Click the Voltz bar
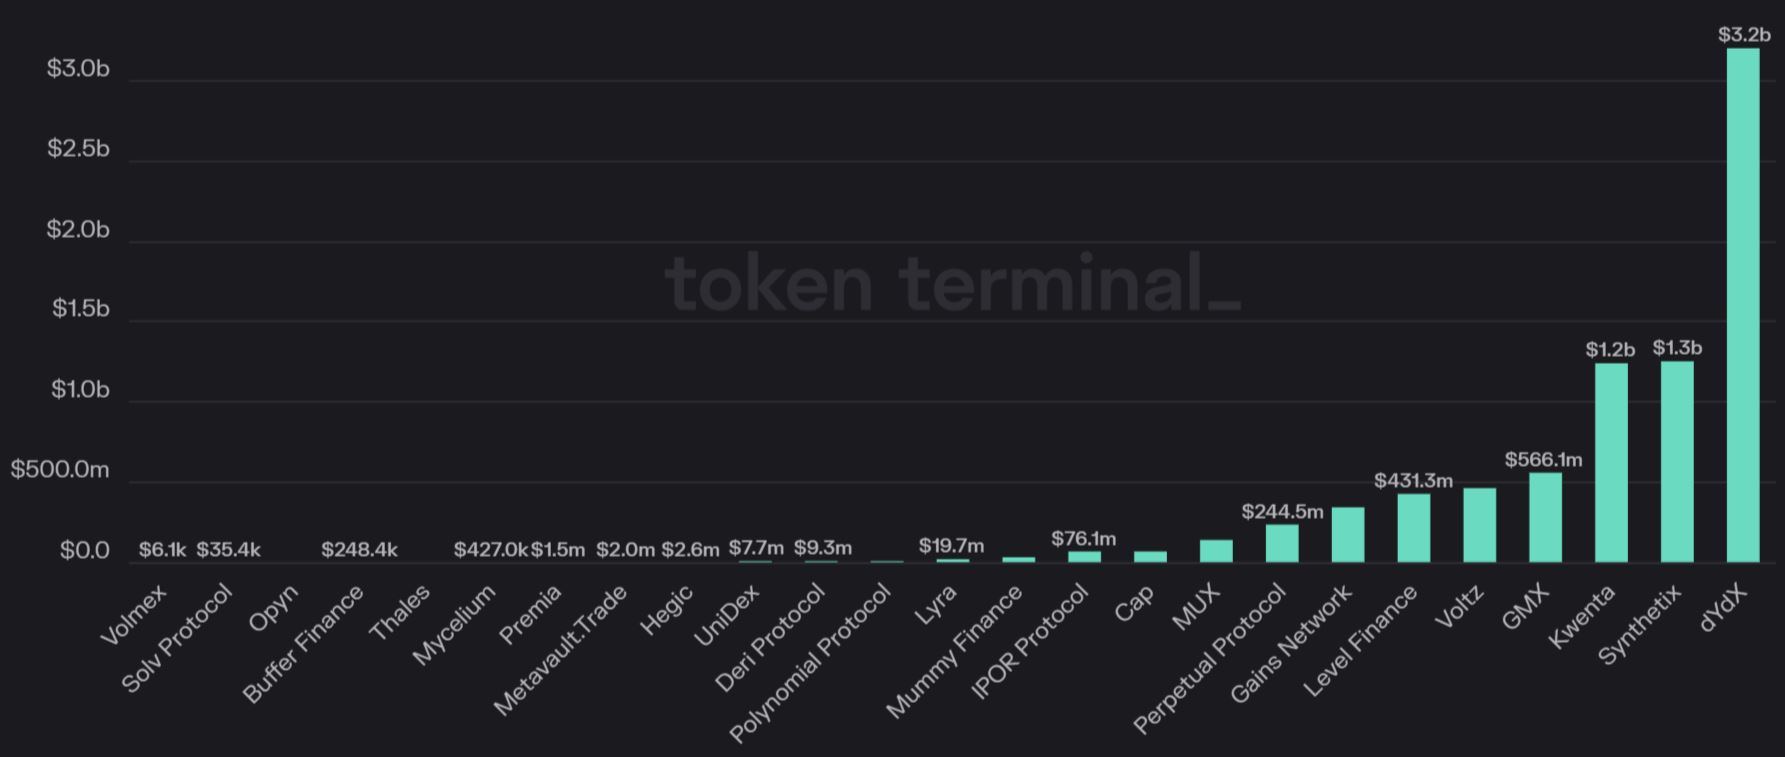 [1479, 525]
